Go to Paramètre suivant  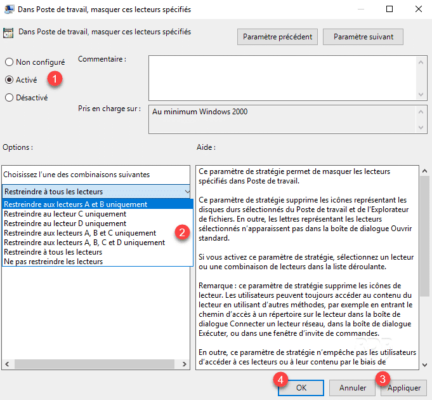click(363, 37)
